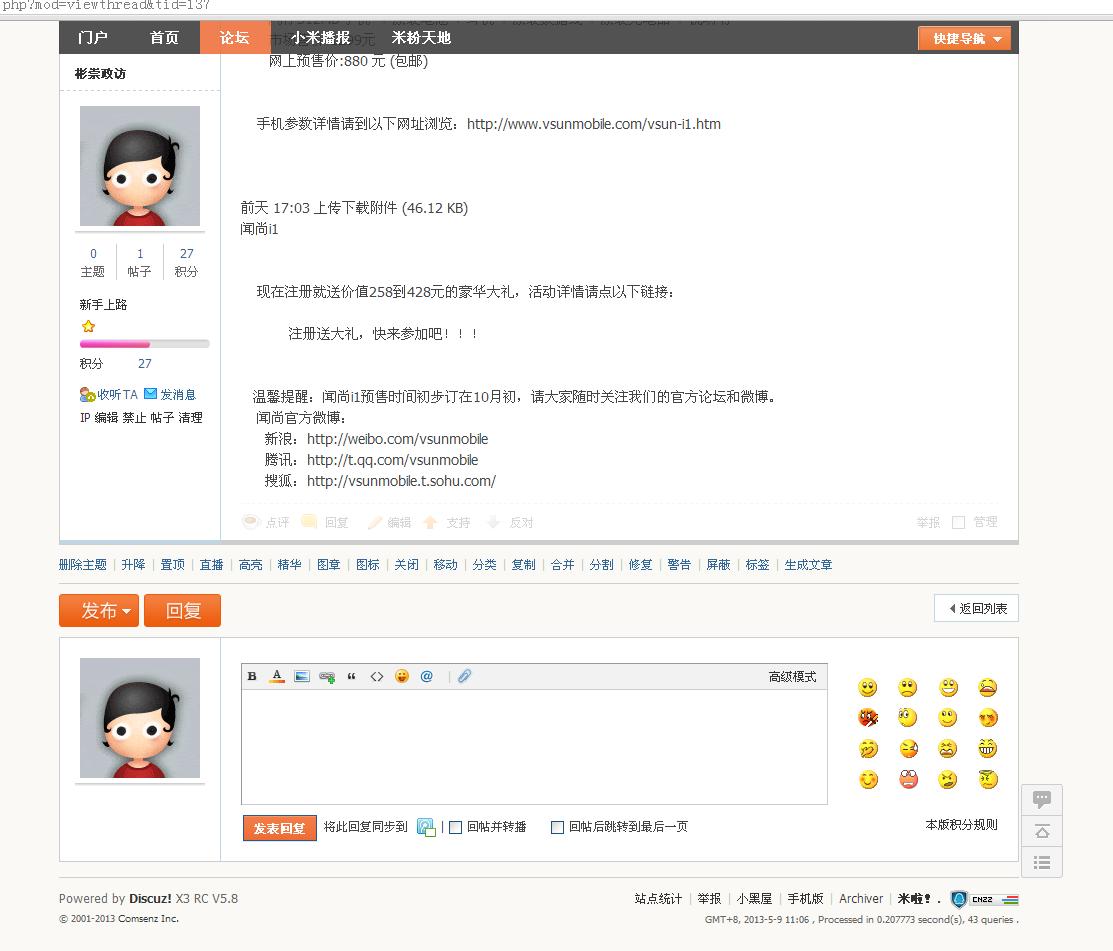Jump to top with floating arrow
The image size is (1113, 951).
(1042, 831)
